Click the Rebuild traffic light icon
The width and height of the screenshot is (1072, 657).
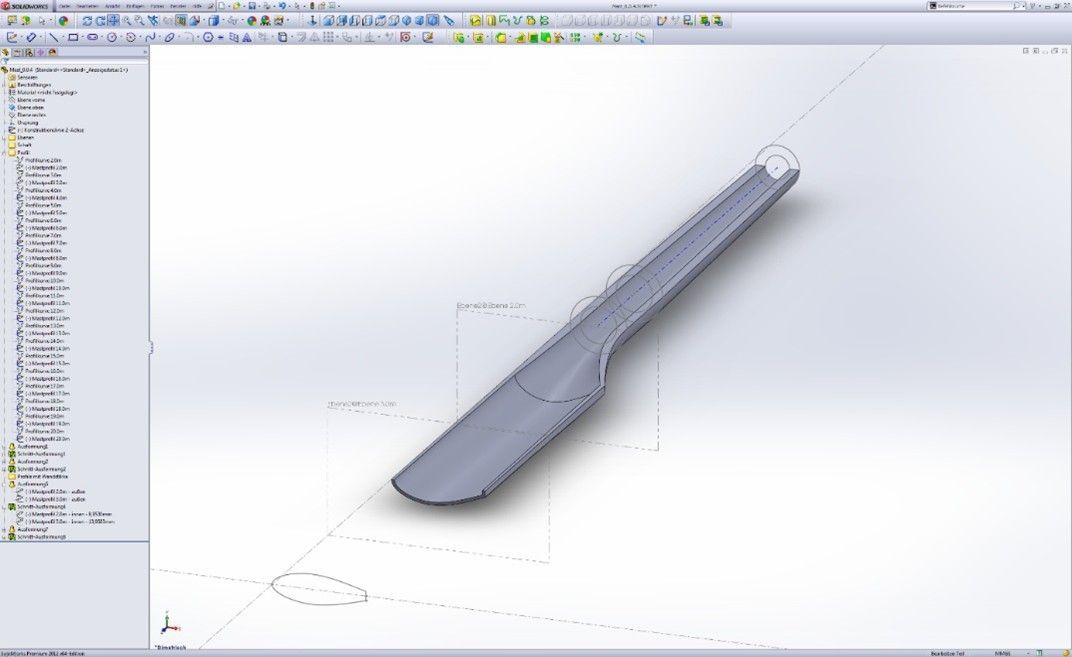tap(311, 5)
